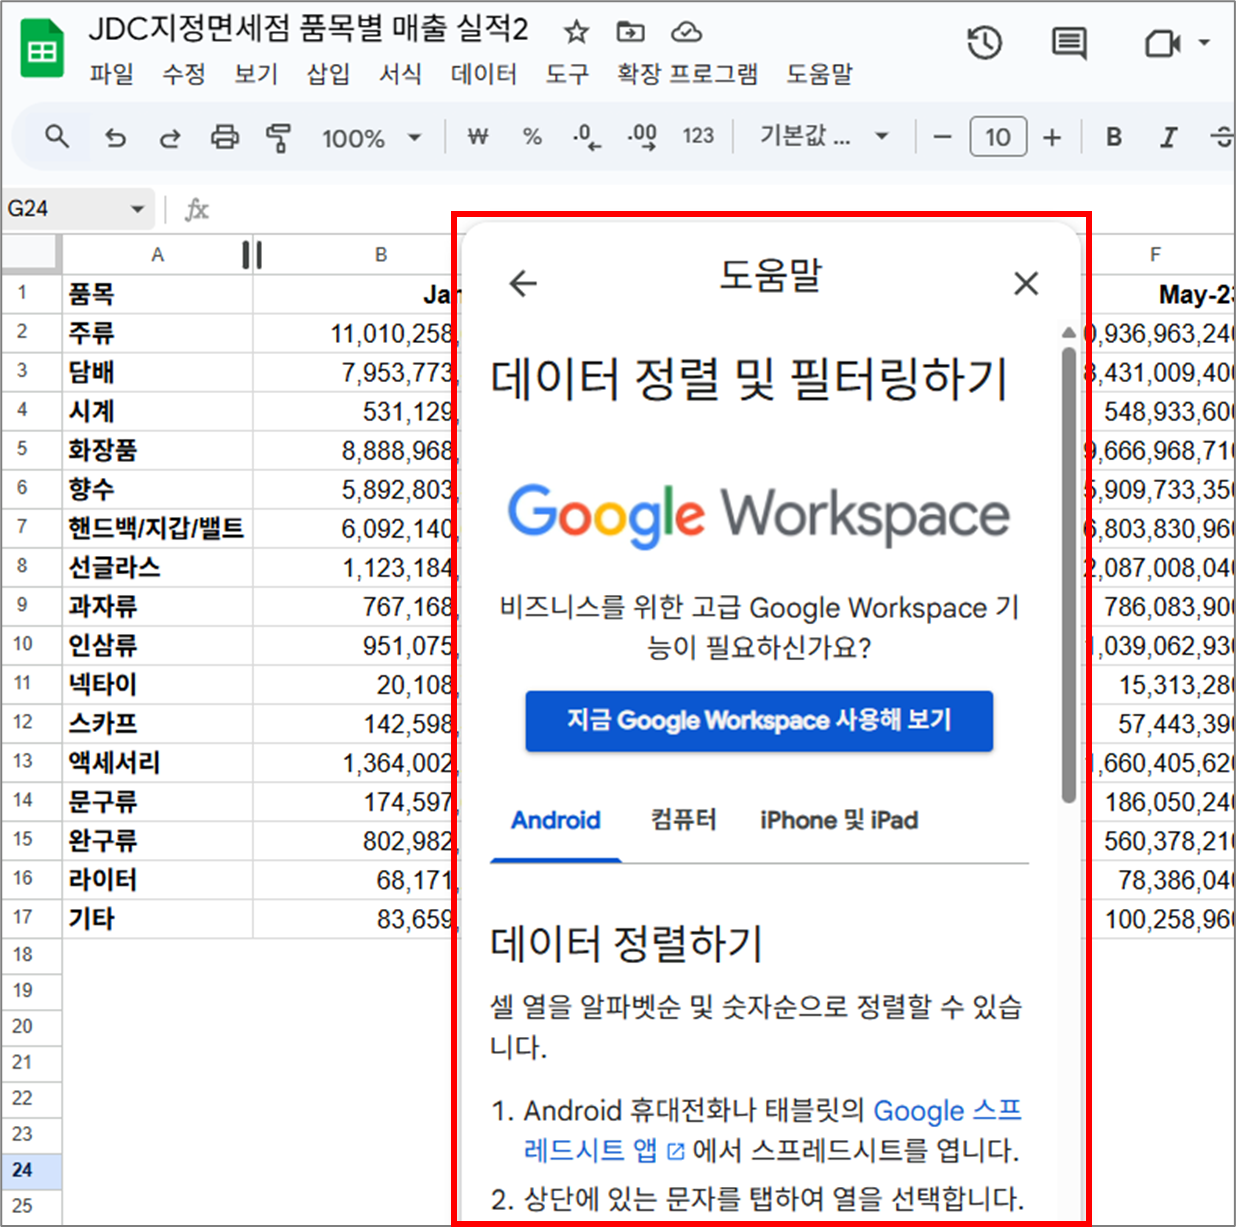Open the comments icon
Screen dimensions: 1236x1227
[1069, 43]
